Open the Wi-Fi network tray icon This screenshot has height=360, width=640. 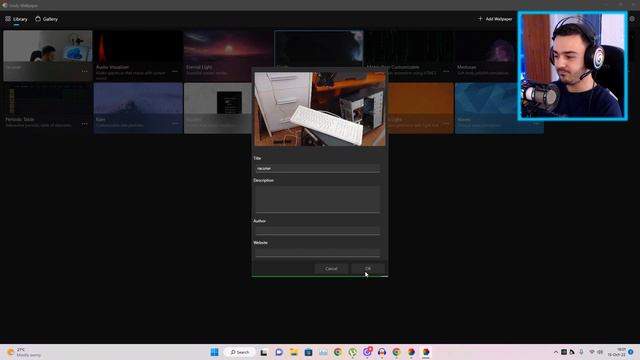592,352
